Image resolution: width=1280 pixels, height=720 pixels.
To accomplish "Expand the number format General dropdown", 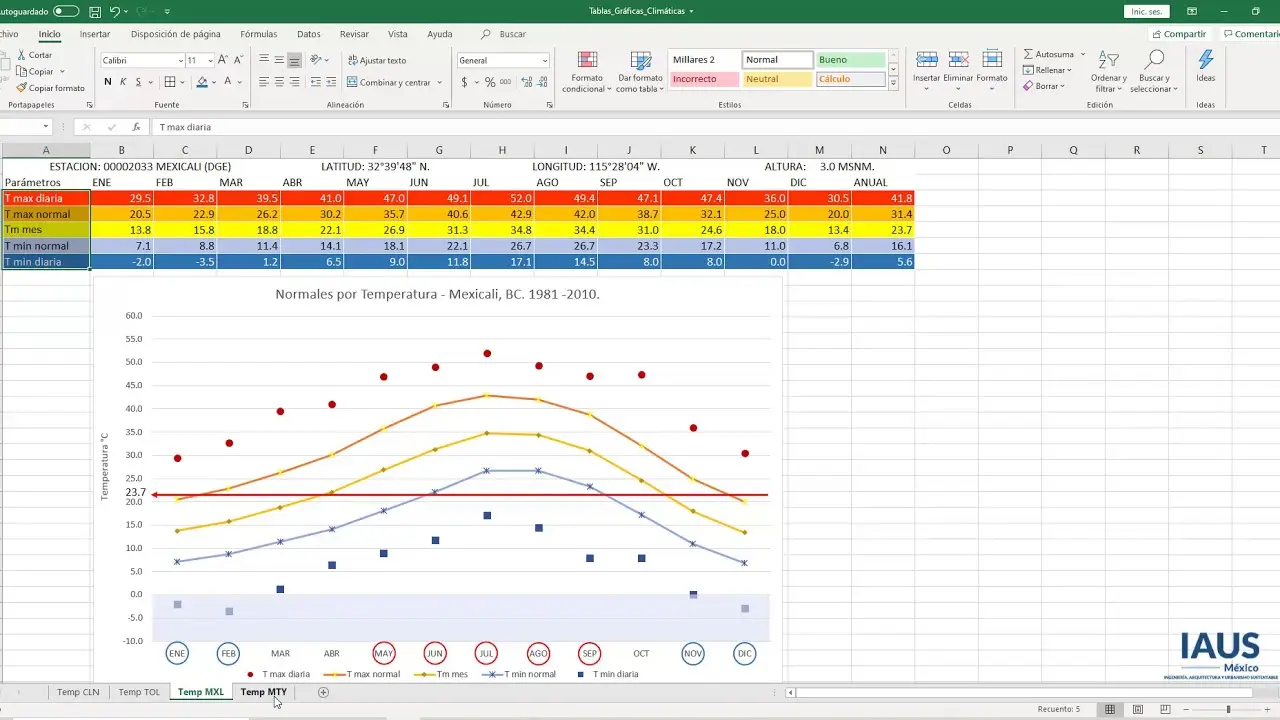I will click(x=545, y=61).
